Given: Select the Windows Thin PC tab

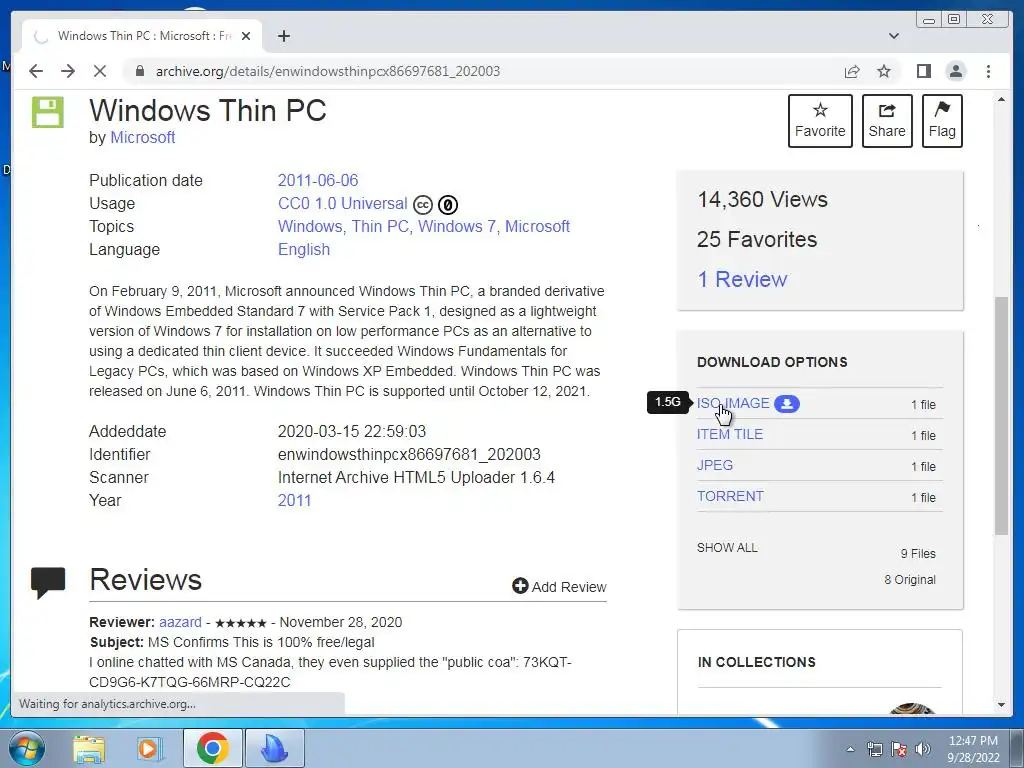Looking at the screenshot, I should (142, 36).
